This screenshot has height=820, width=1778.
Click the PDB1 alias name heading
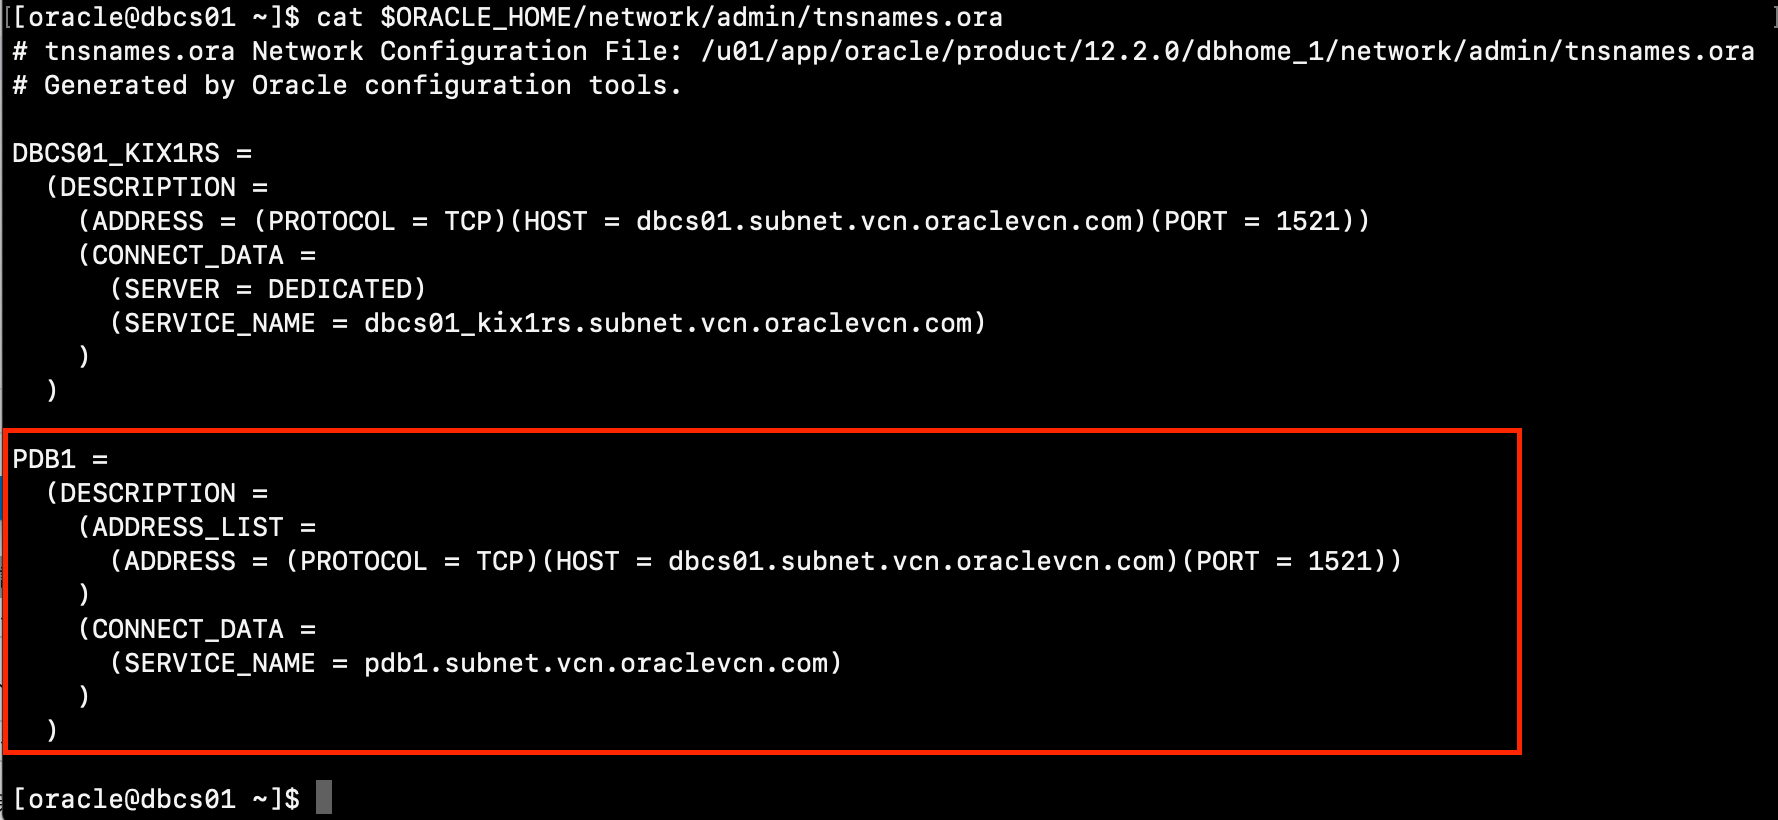[44, 459]
